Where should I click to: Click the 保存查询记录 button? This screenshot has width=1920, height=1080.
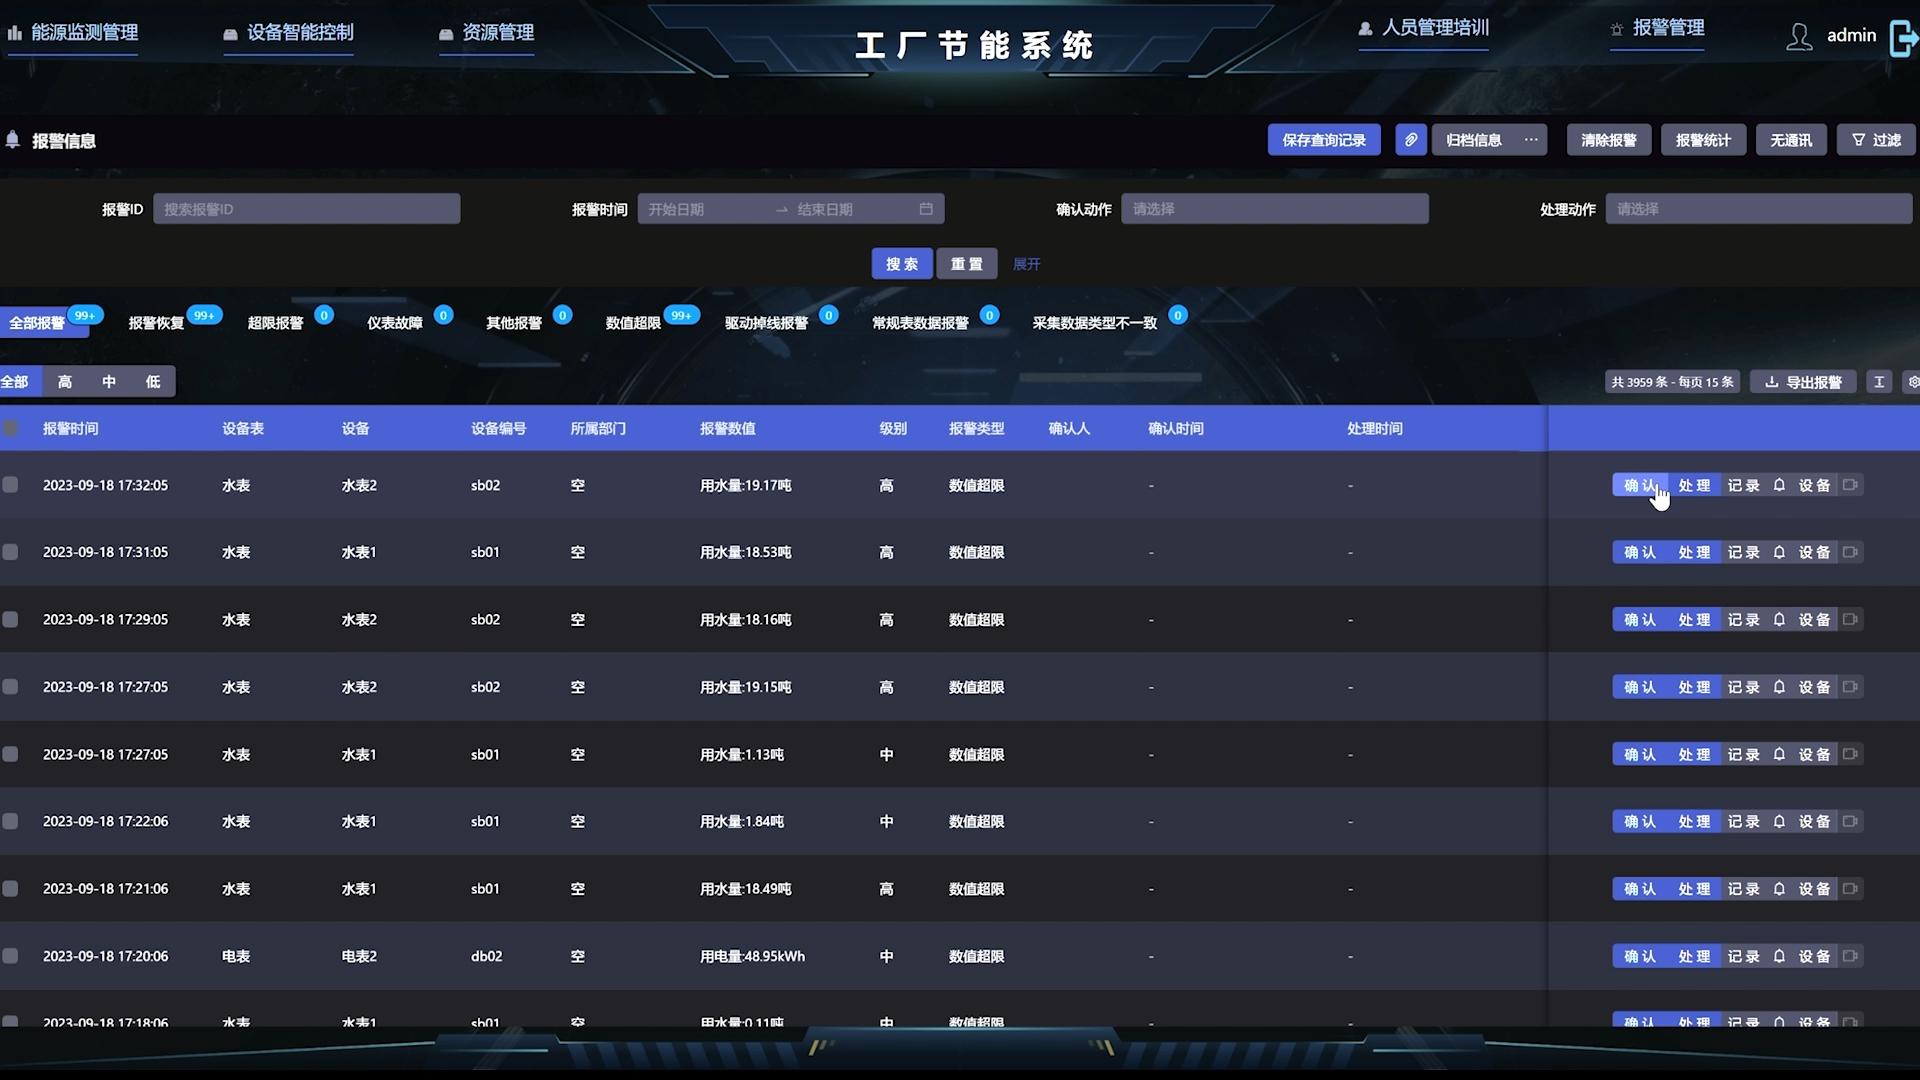[x=1324, y=140]
